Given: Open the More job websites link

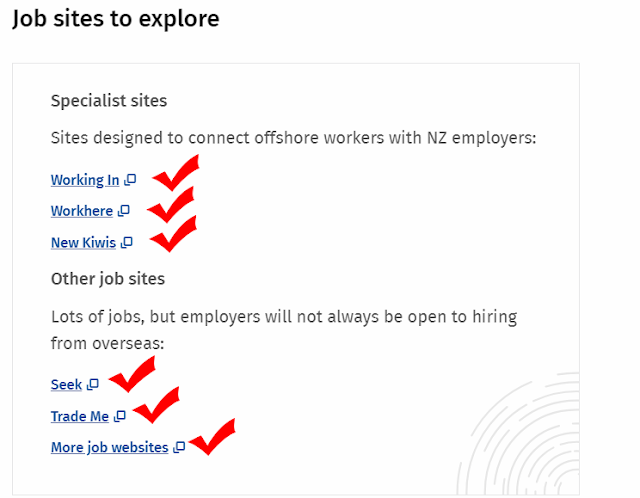Looking at the screenshot, I should point(109,447).
